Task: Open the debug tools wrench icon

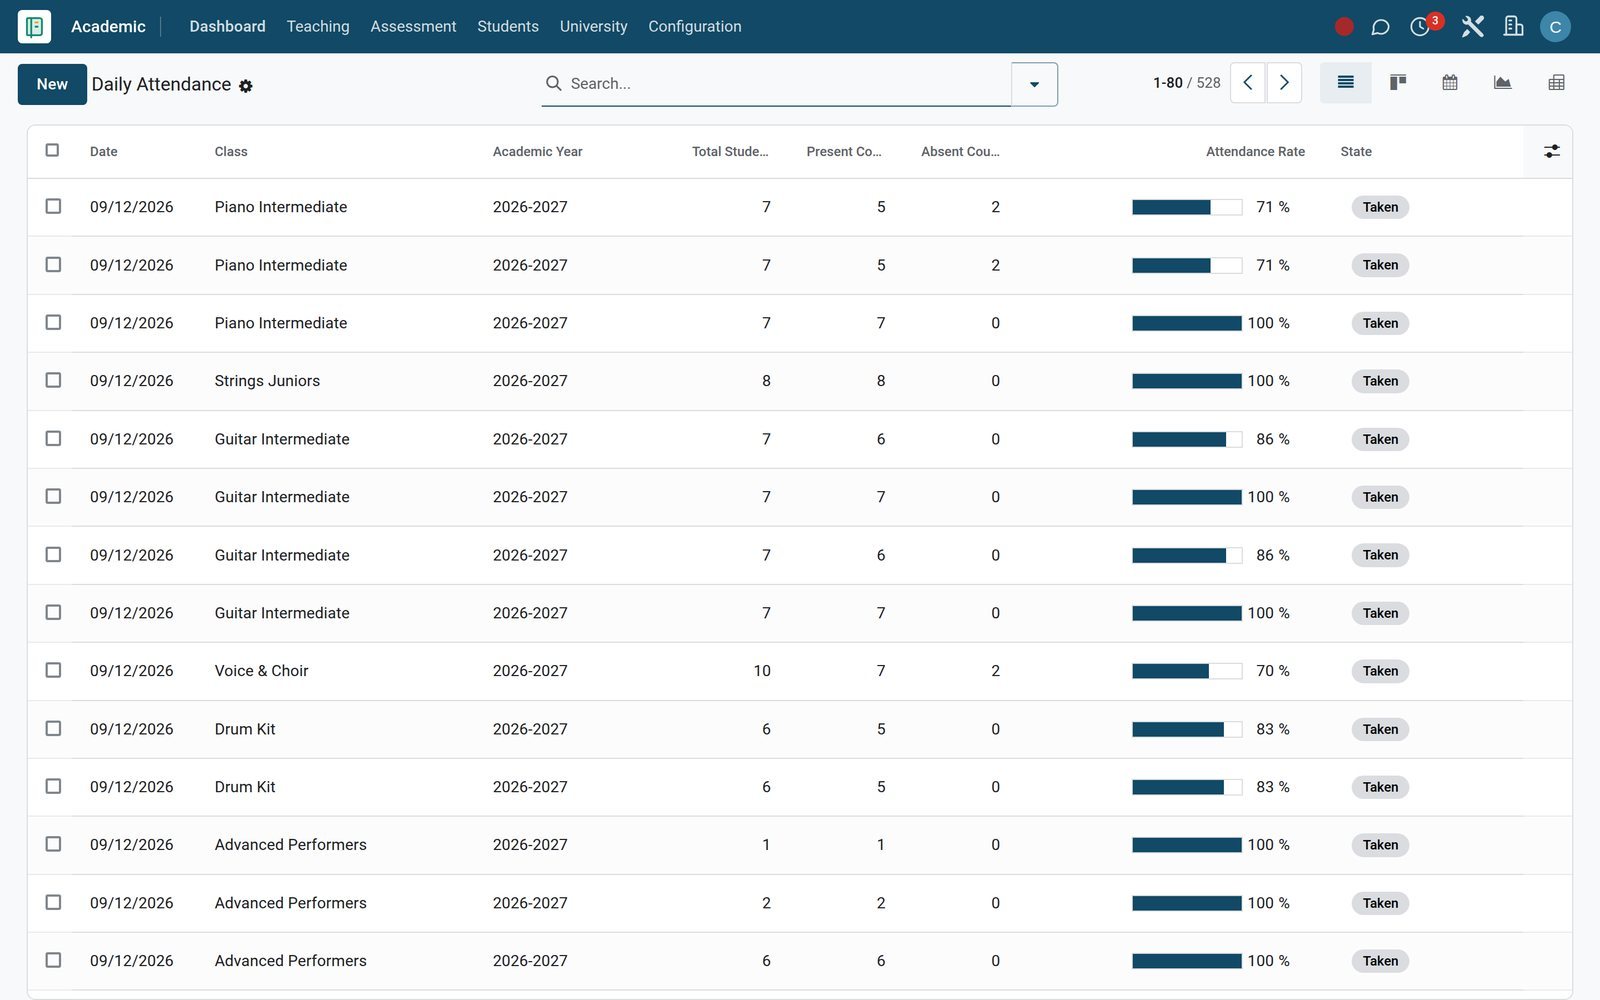Action: tap(1472, 27)
